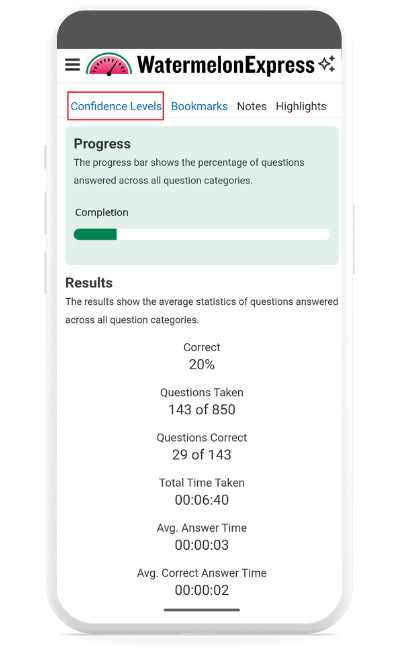The width and height of the screenshot is (400, 650).
Task: Tap the Progress heading
Action: (x=102, y=144)
